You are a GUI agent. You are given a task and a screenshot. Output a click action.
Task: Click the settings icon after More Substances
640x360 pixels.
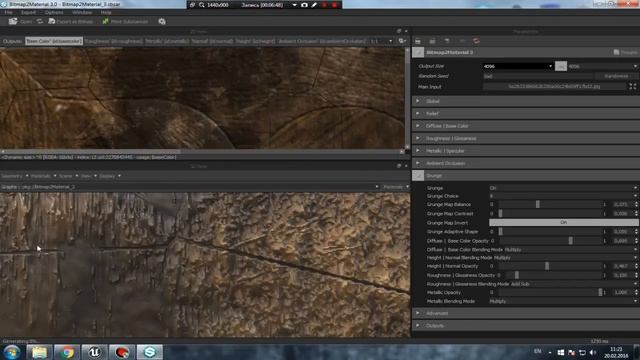tap(162, 21)
